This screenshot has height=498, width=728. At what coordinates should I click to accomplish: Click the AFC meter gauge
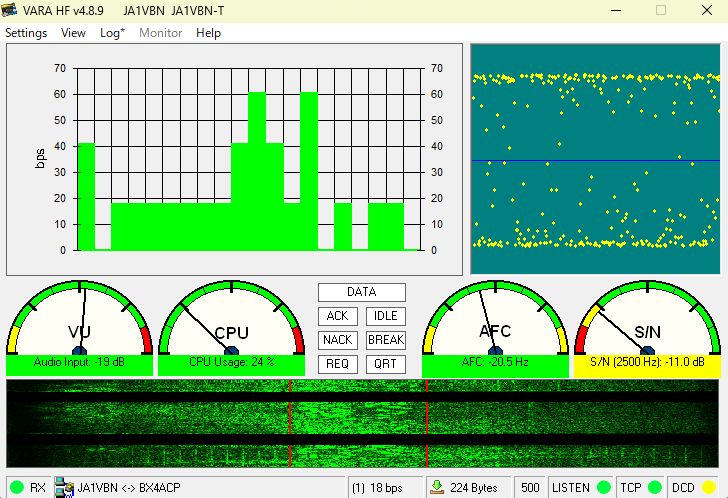click(495, 318)
